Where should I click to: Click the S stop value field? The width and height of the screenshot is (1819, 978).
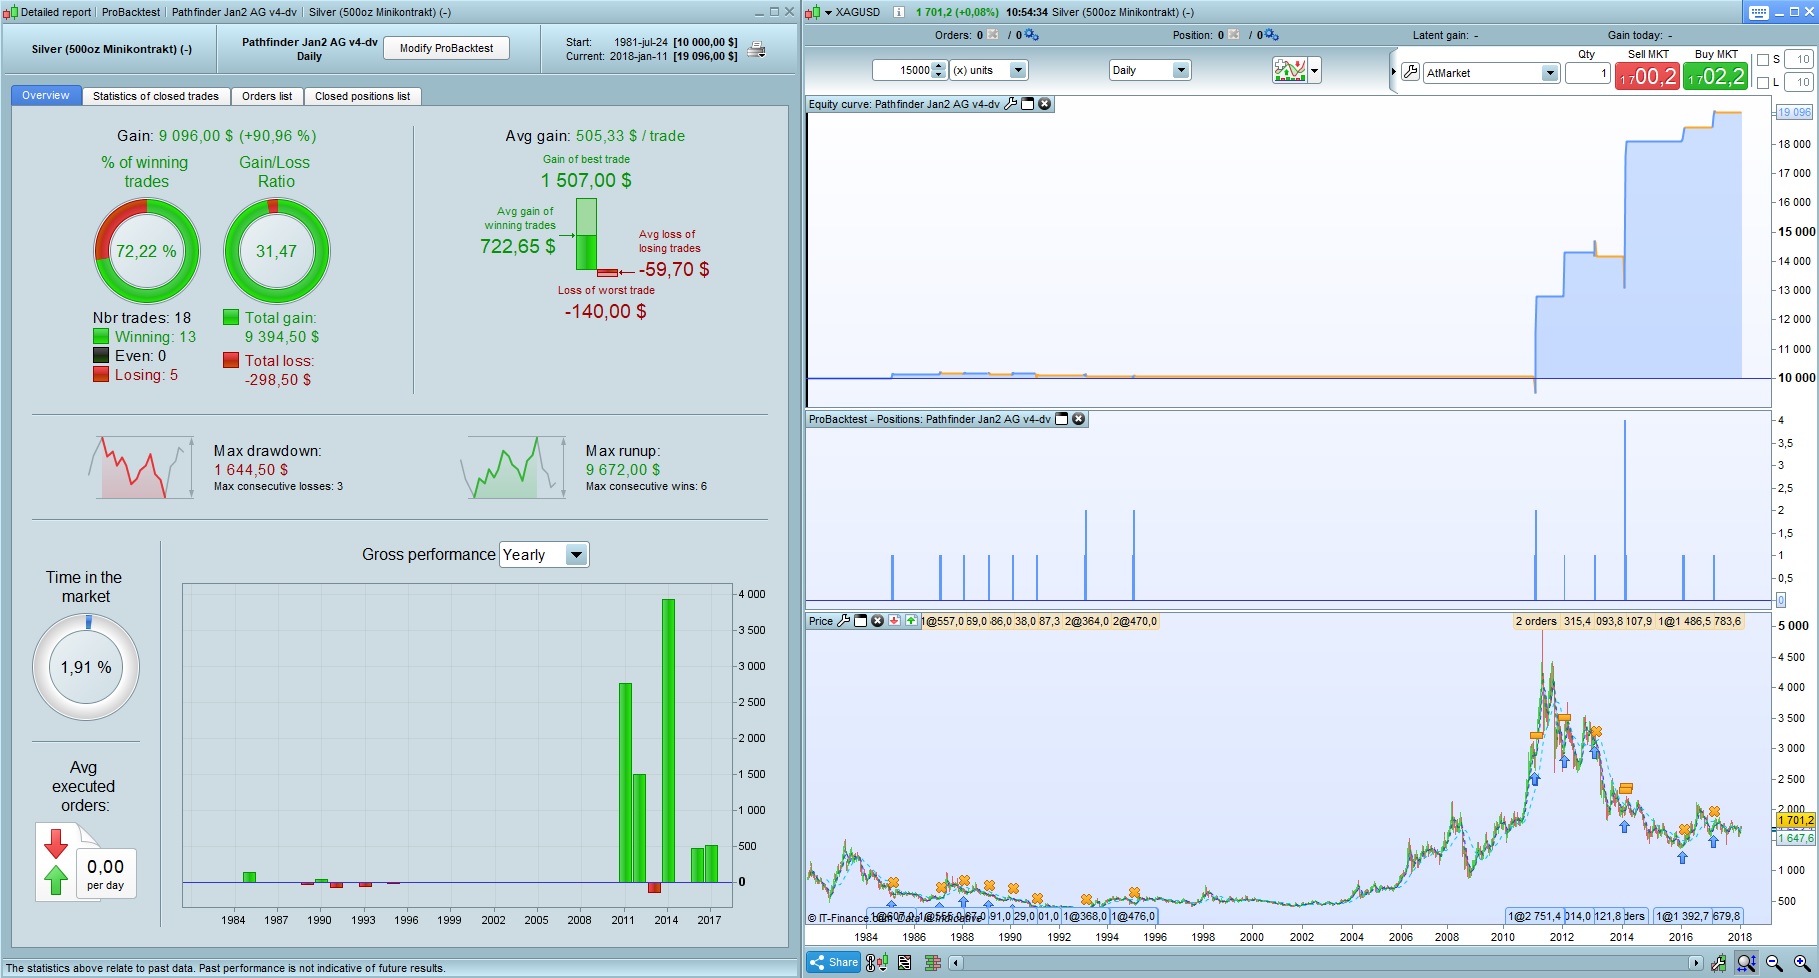(x=1799, y=60)
